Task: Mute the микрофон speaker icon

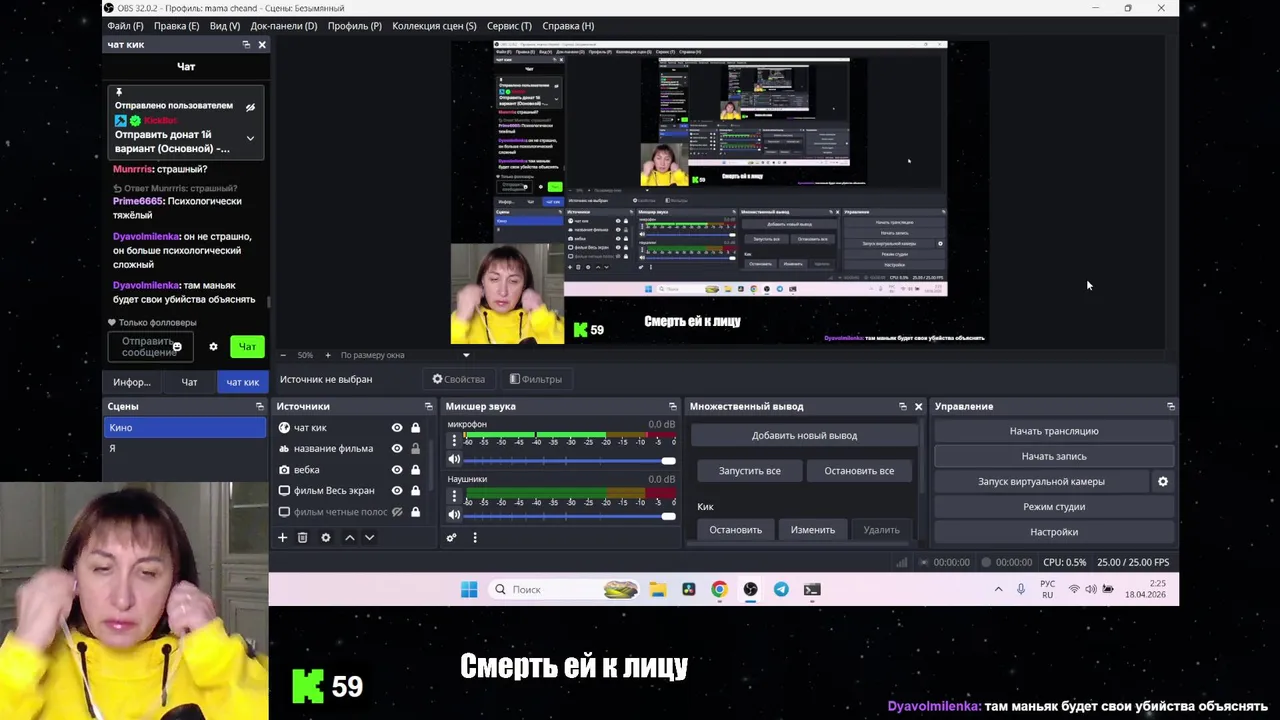Action: [454, 460]
